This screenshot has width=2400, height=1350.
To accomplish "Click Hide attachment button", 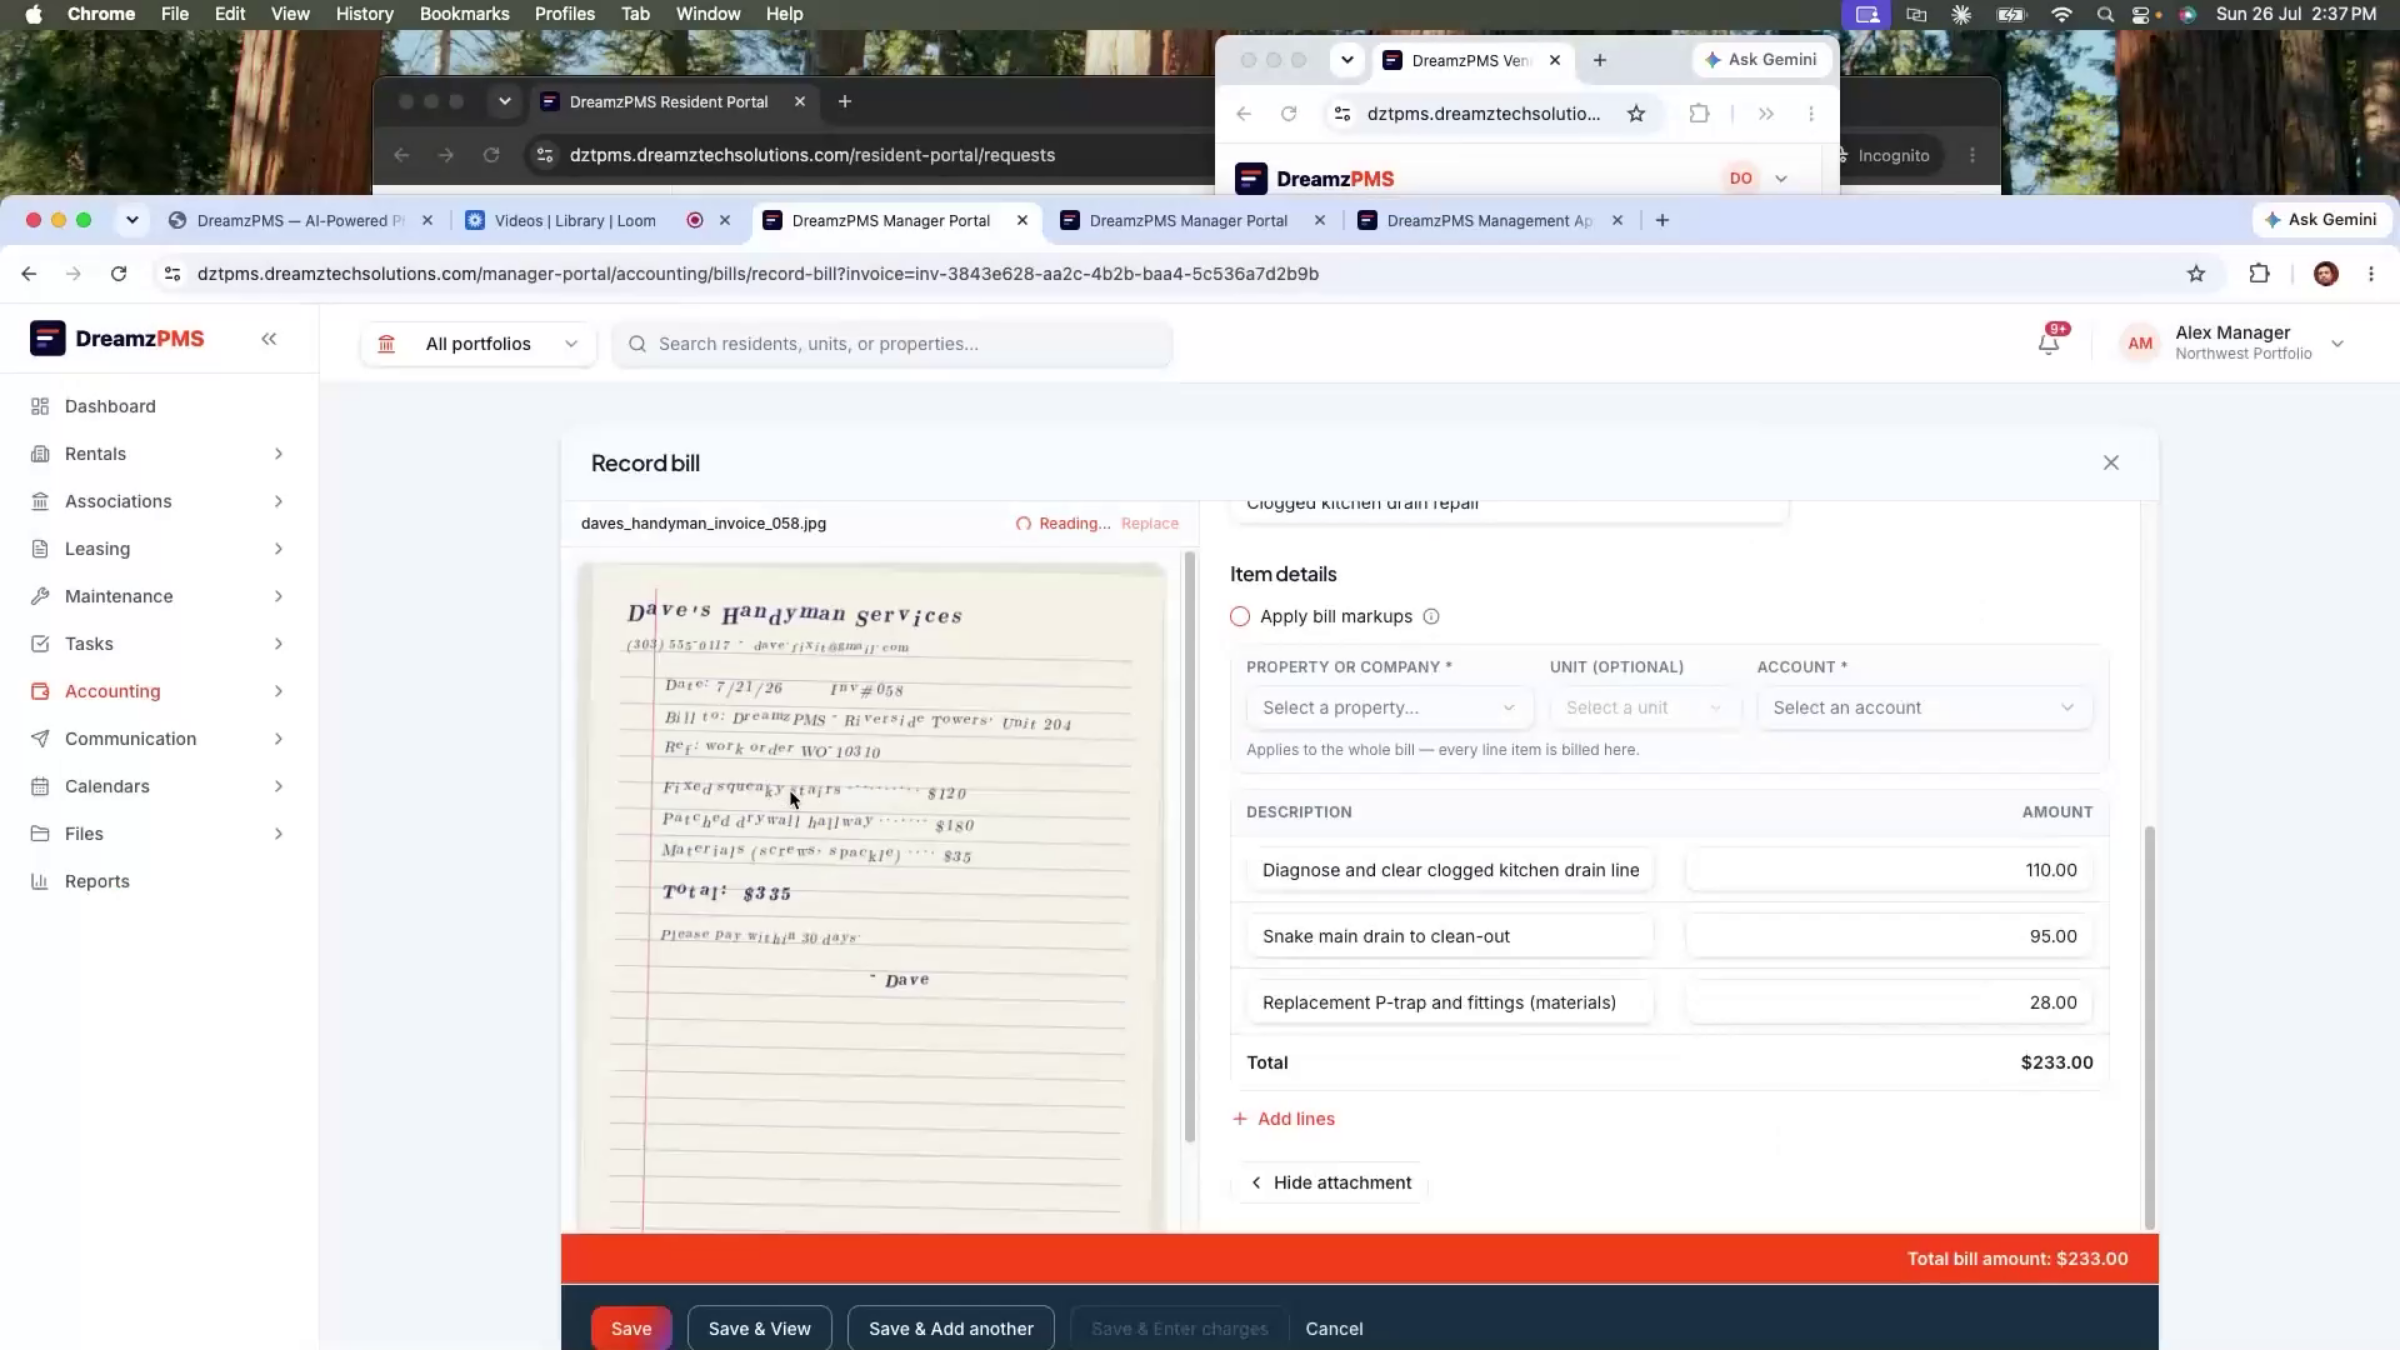I will (1331, 1183).
